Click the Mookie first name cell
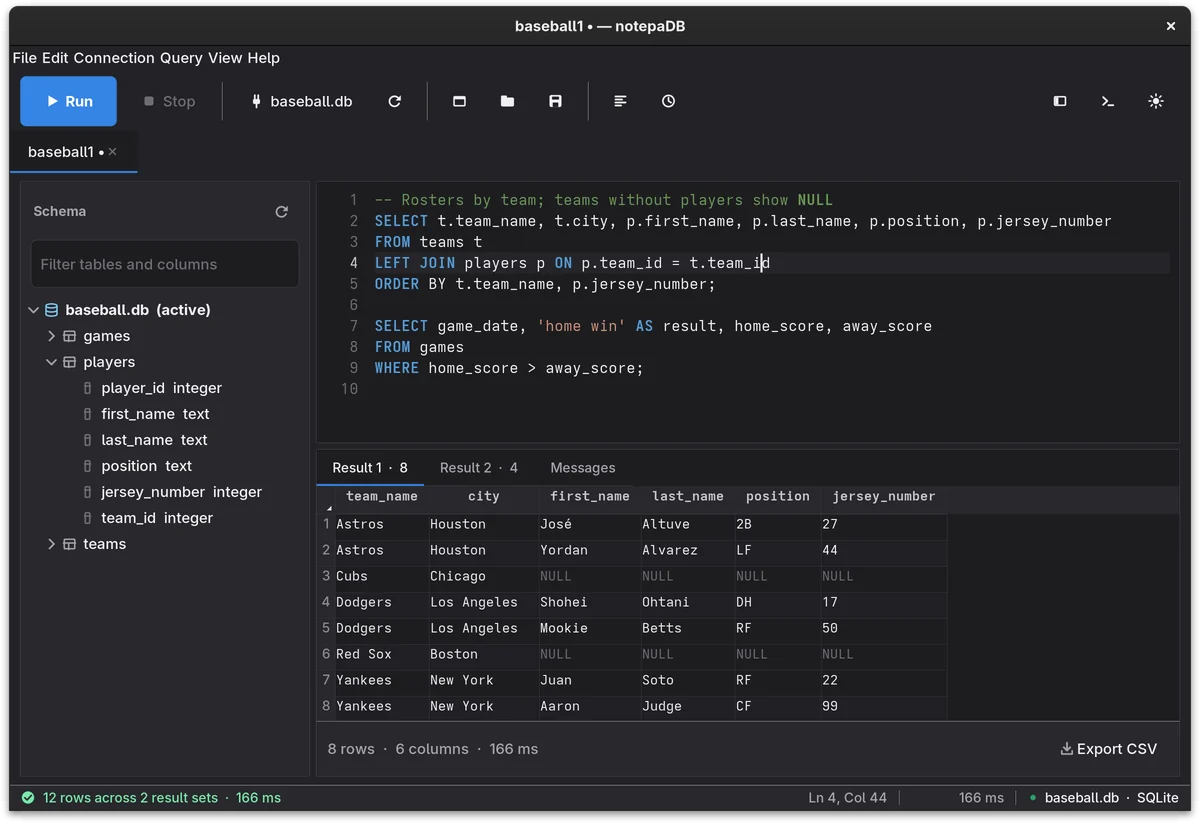 coord(589,628)
